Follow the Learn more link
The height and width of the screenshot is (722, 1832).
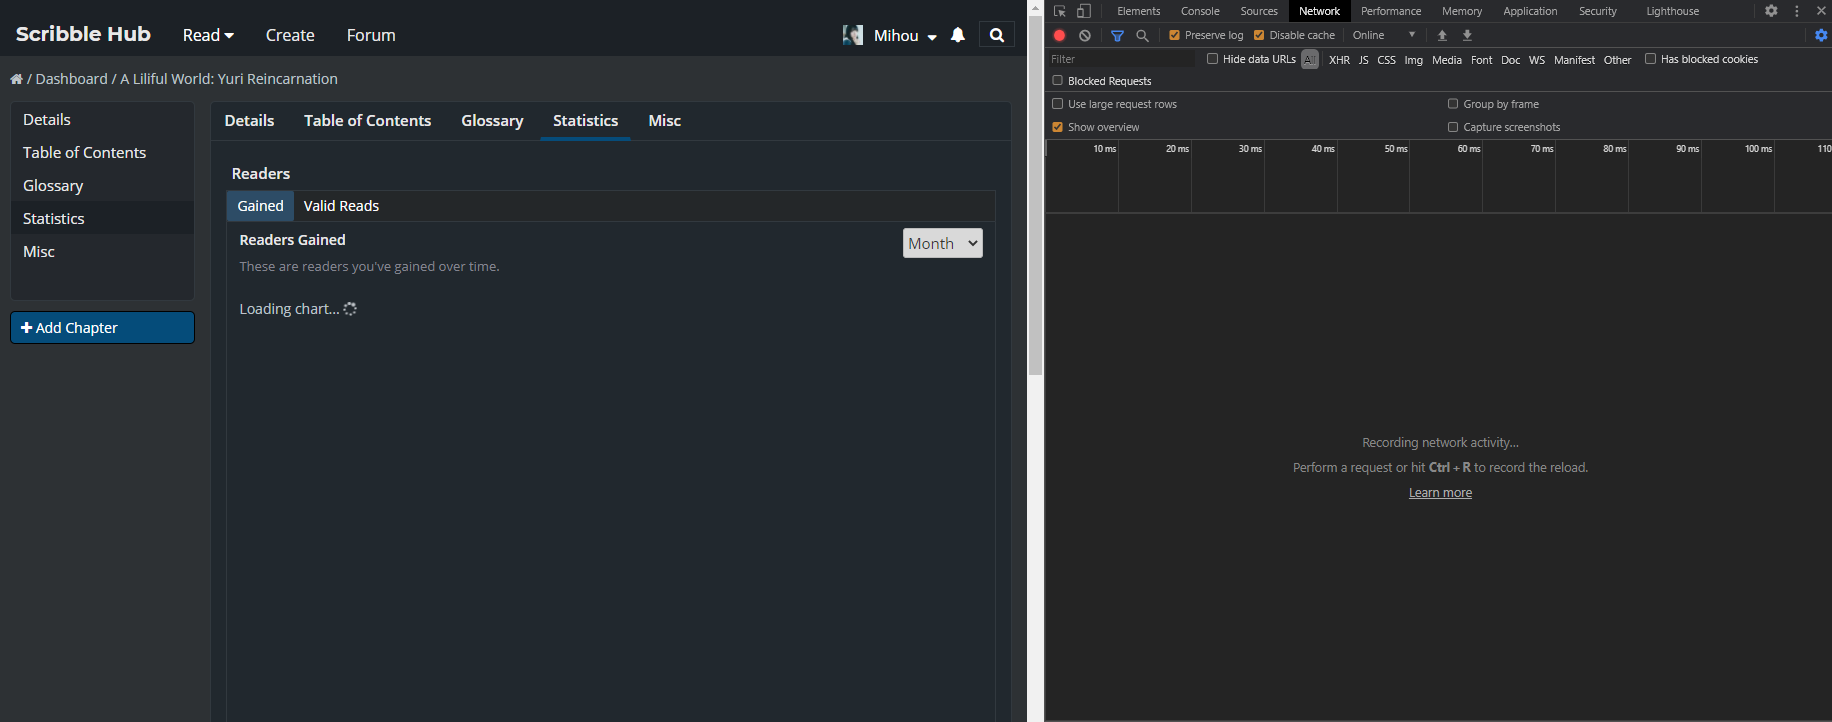click(1440, 493)
